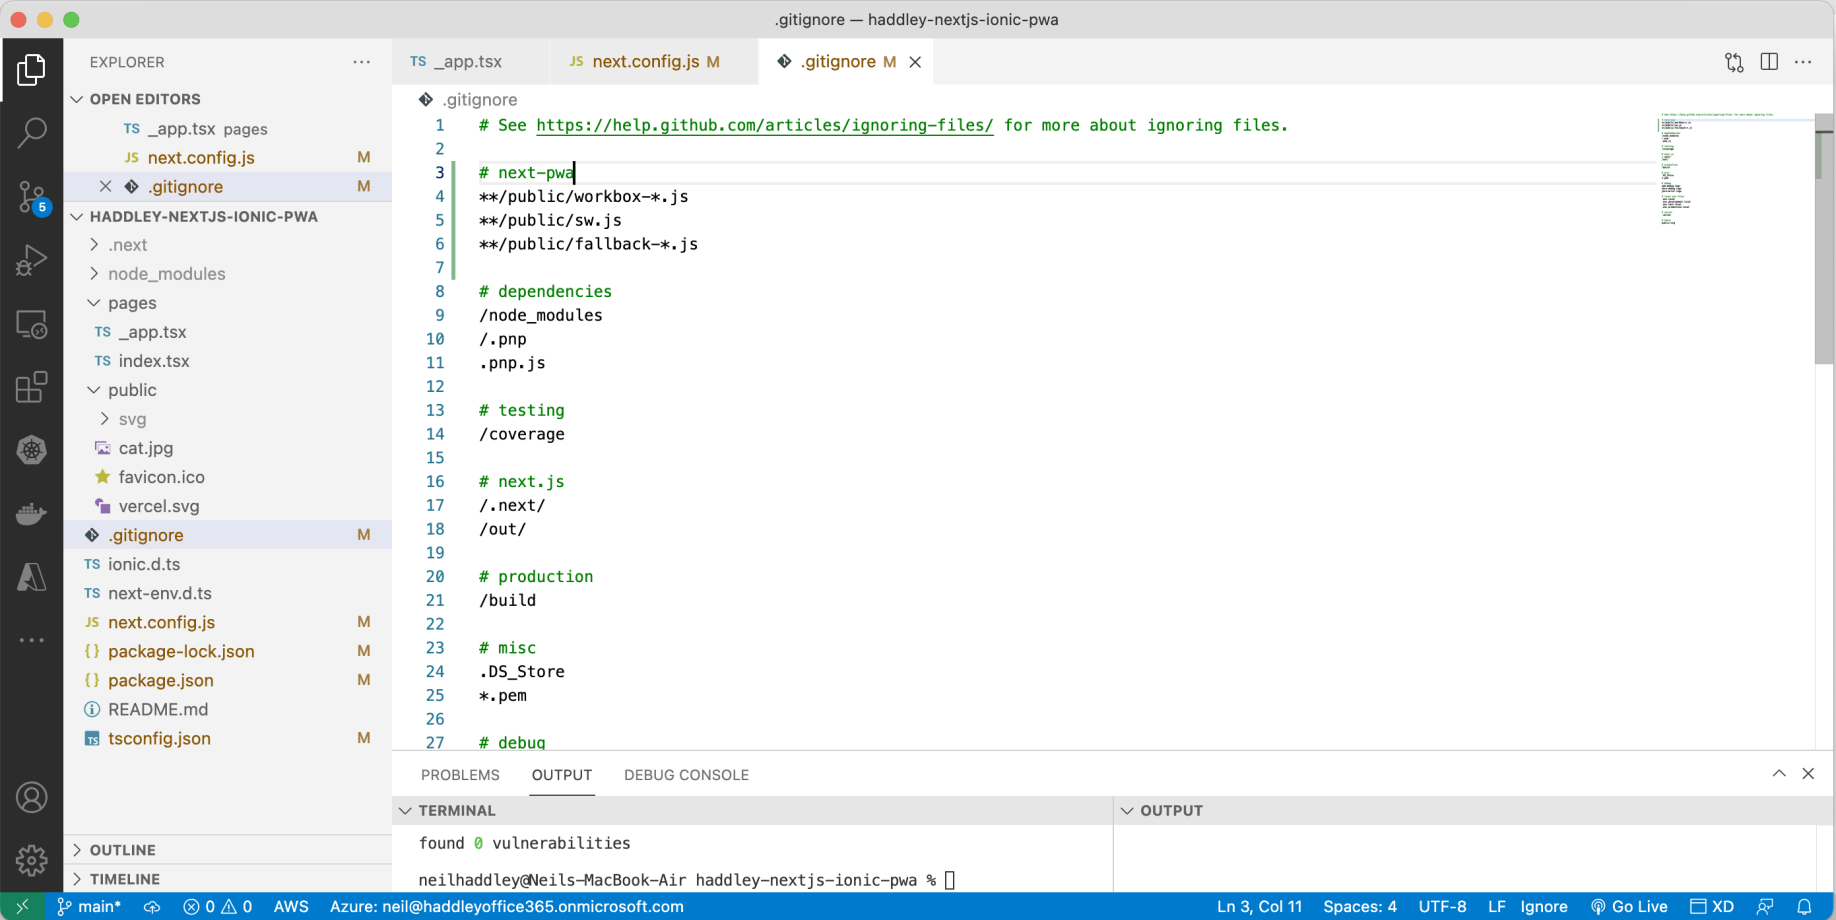Open Source Control view with 5 changes
This screenshot has height=920, width=1836.
[x=32, y=197]
